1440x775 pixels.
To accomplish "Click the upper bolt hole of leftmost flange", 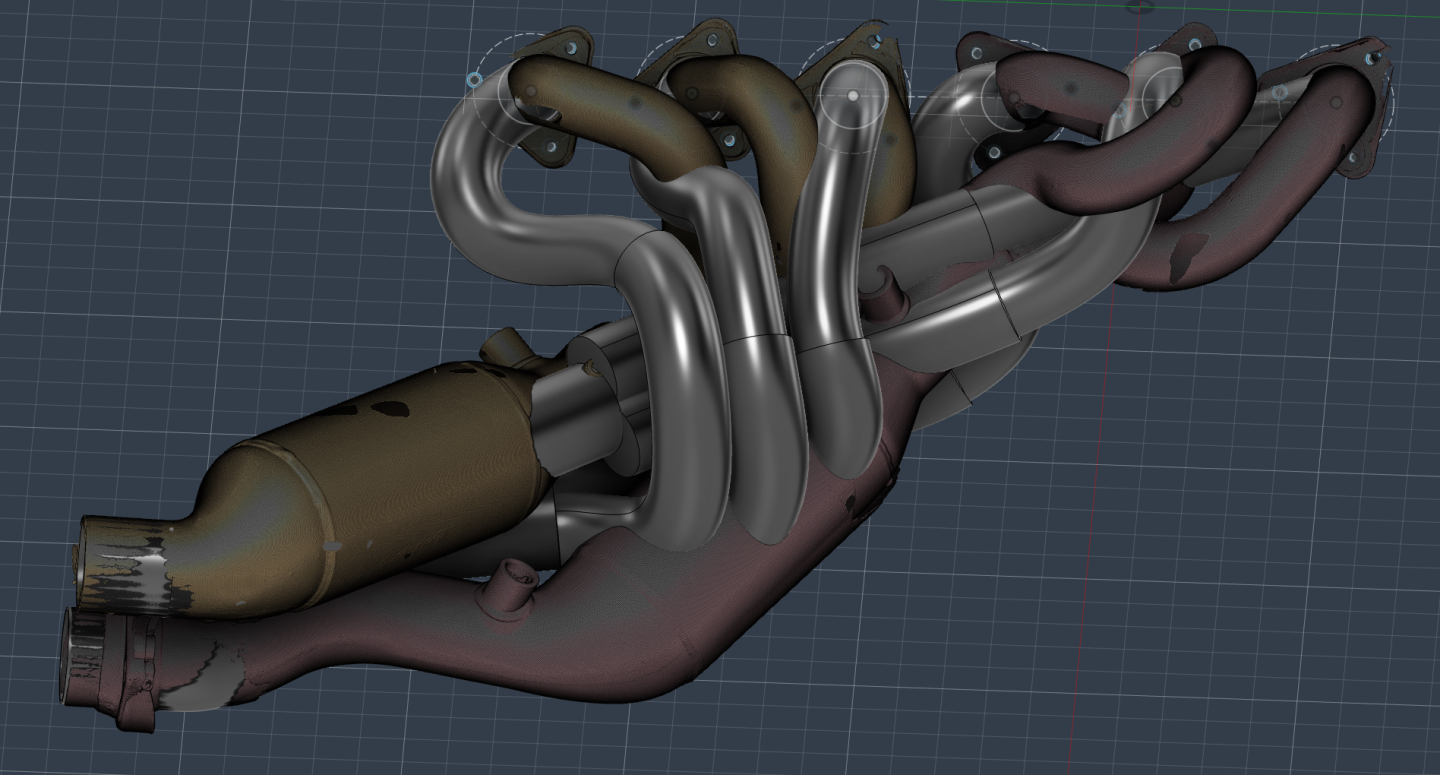I will coord(571,47).
